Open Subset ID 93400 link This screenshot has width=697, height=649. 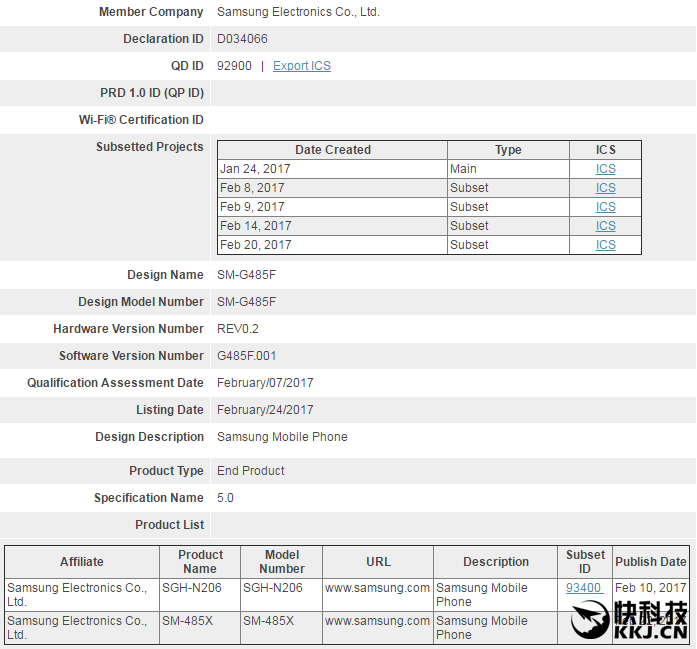(584, 588)
